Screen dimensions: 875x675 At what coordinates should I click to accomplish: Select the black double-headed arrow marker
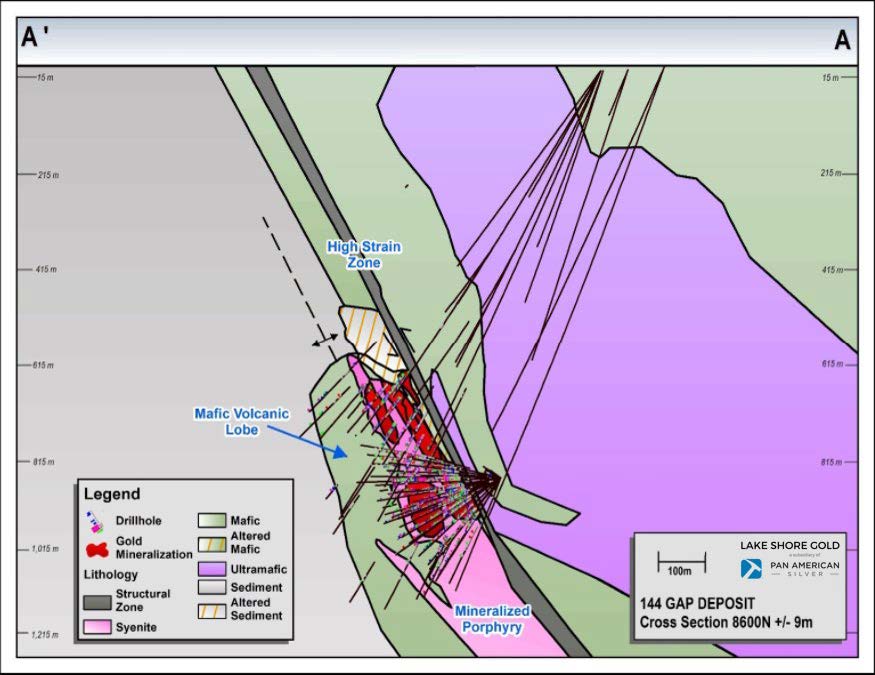[324, 342]
